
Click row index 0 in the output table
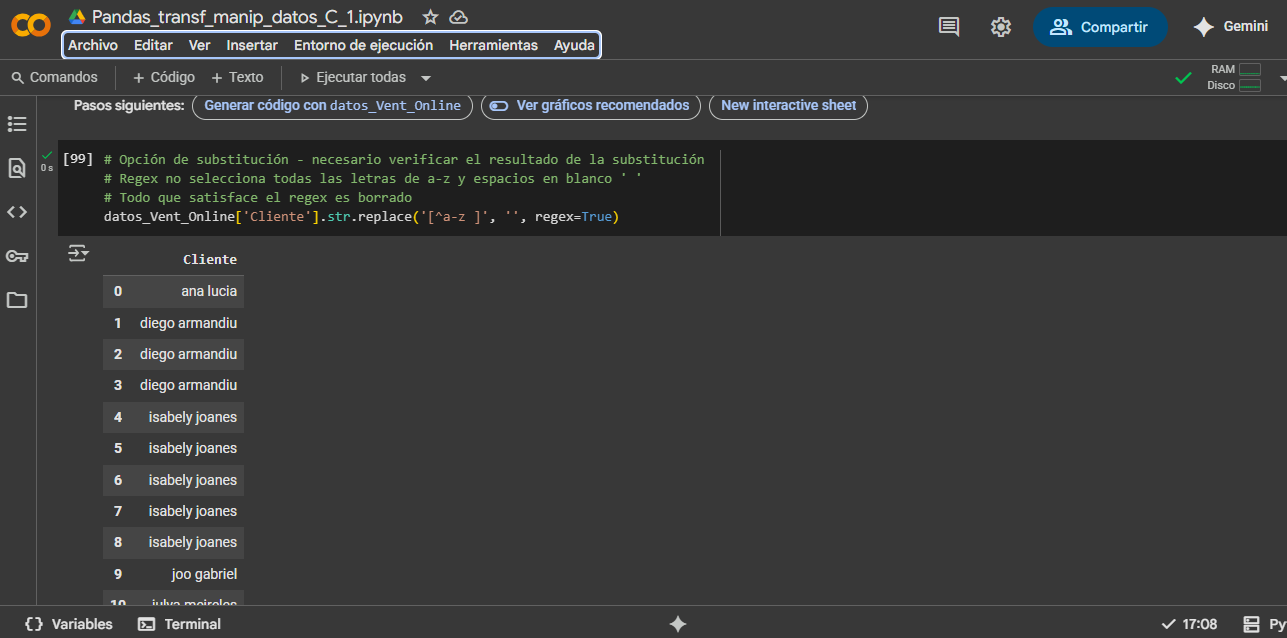click(118, 292)
